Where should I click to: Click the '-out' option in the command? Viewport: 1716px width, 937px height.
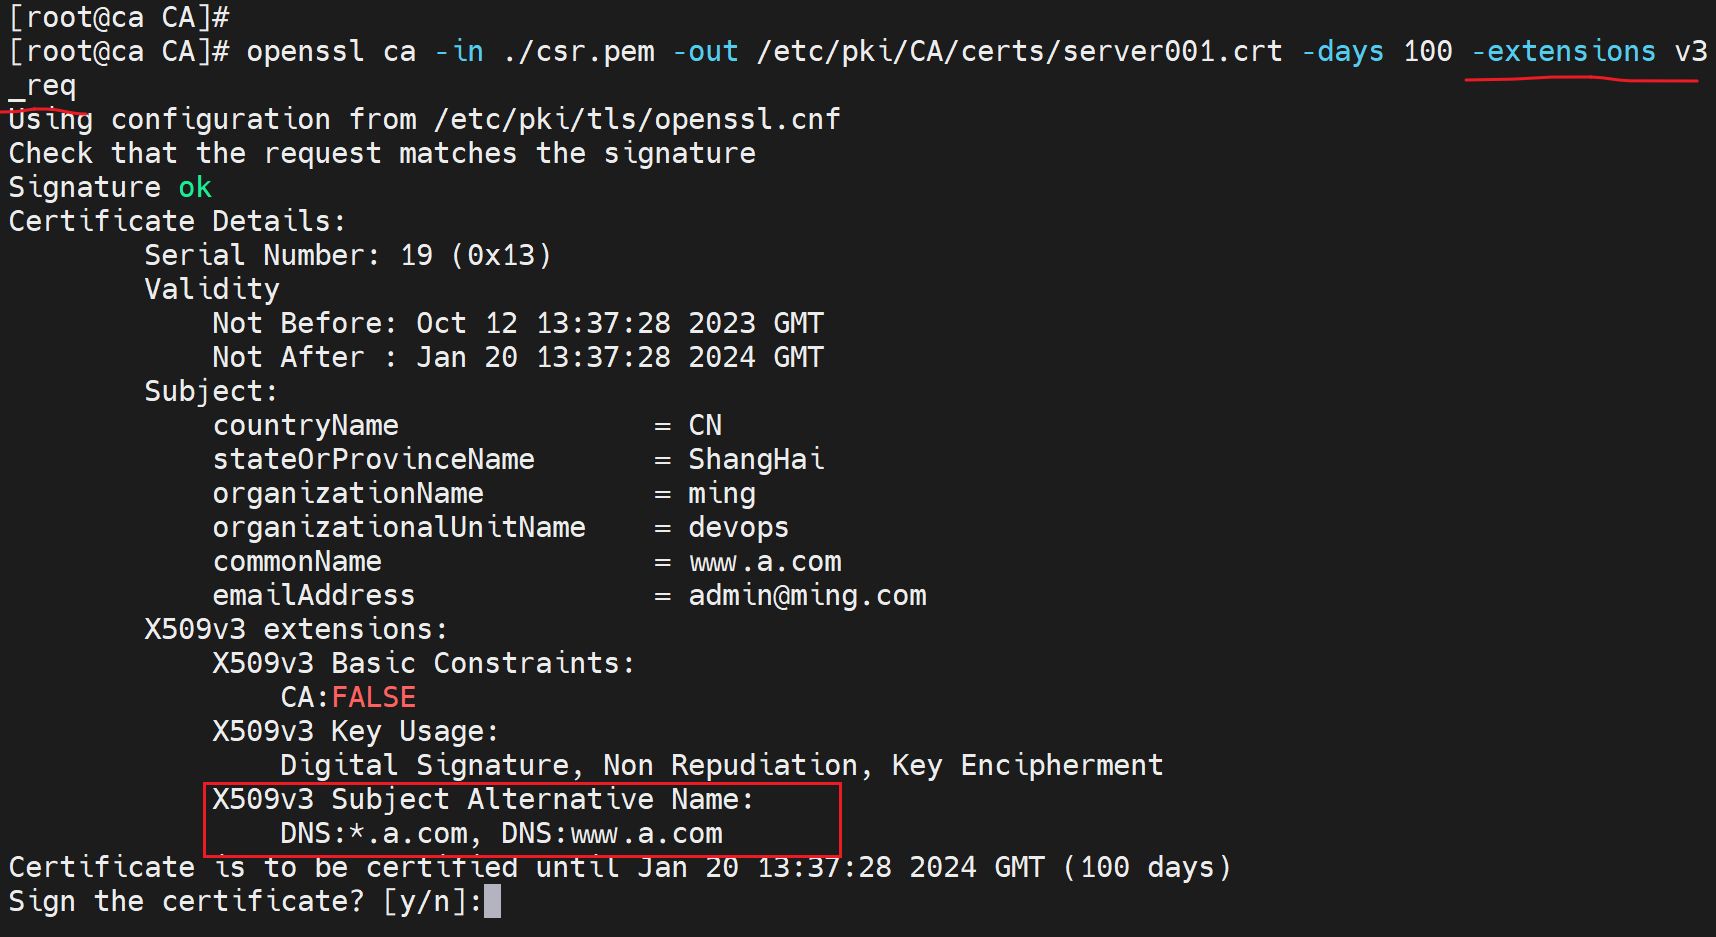(705, 51)
